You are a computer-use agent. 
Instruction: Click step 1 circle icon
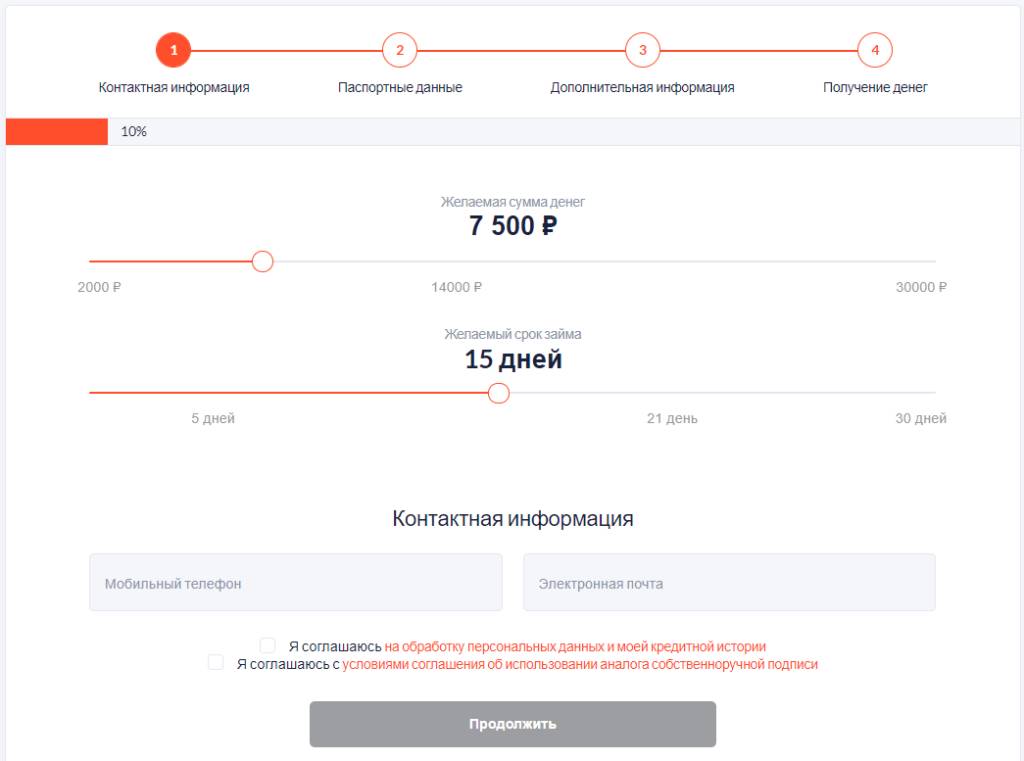173,50
